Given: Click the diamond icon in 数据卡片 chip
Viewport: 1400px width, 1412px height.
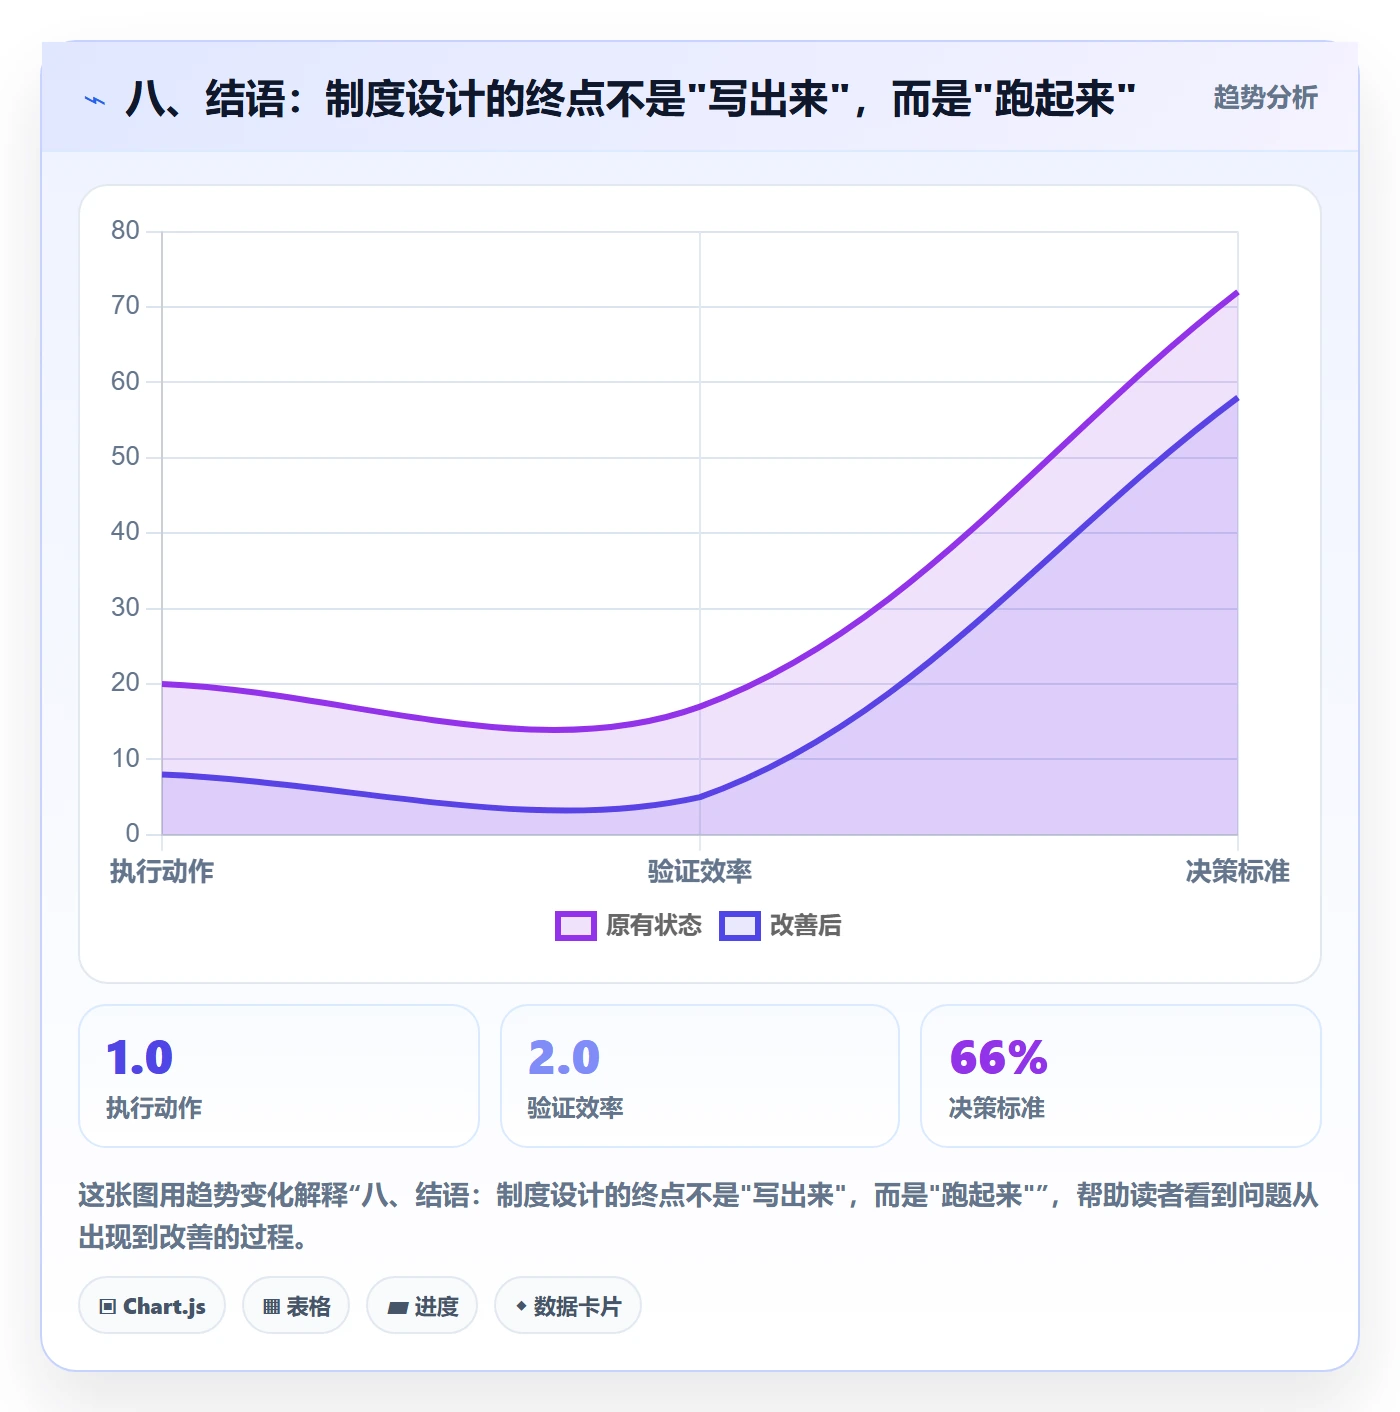Looking at the screenshot, I should pos(521,1306).
